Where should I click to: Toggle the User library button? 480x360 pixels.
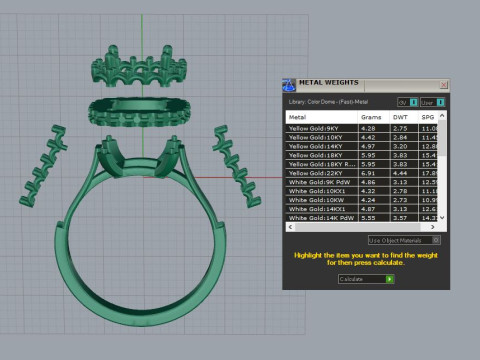432,102
